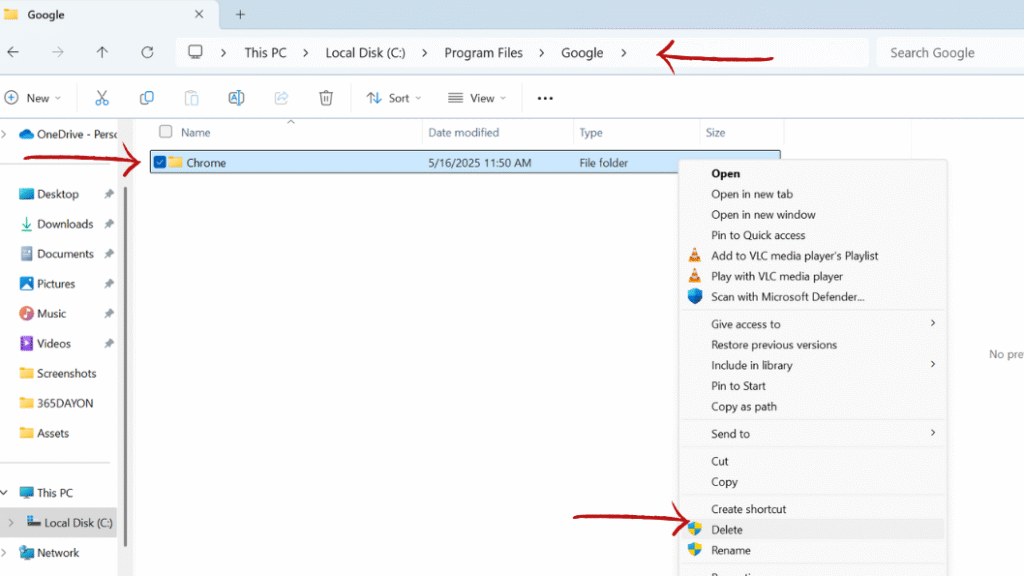This screenshot has width=1024, height=576.
Task: Click the Chrome folder icon in file list
Action: (x=176, y=162)
